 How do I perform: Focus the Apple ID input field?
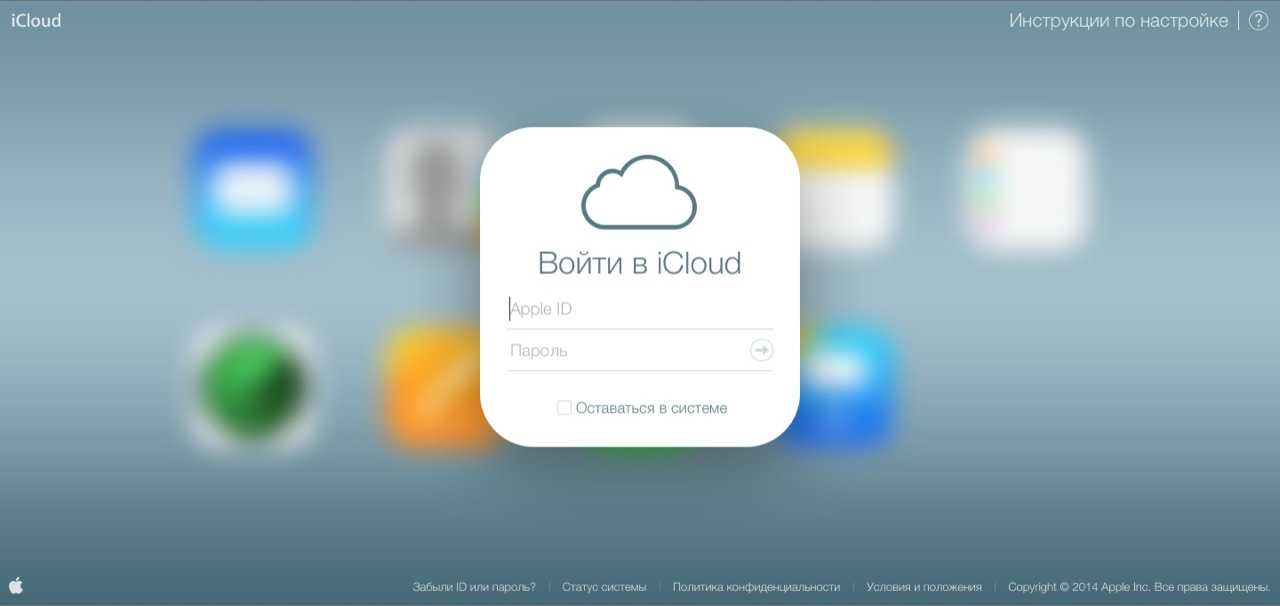click(640, 309)
